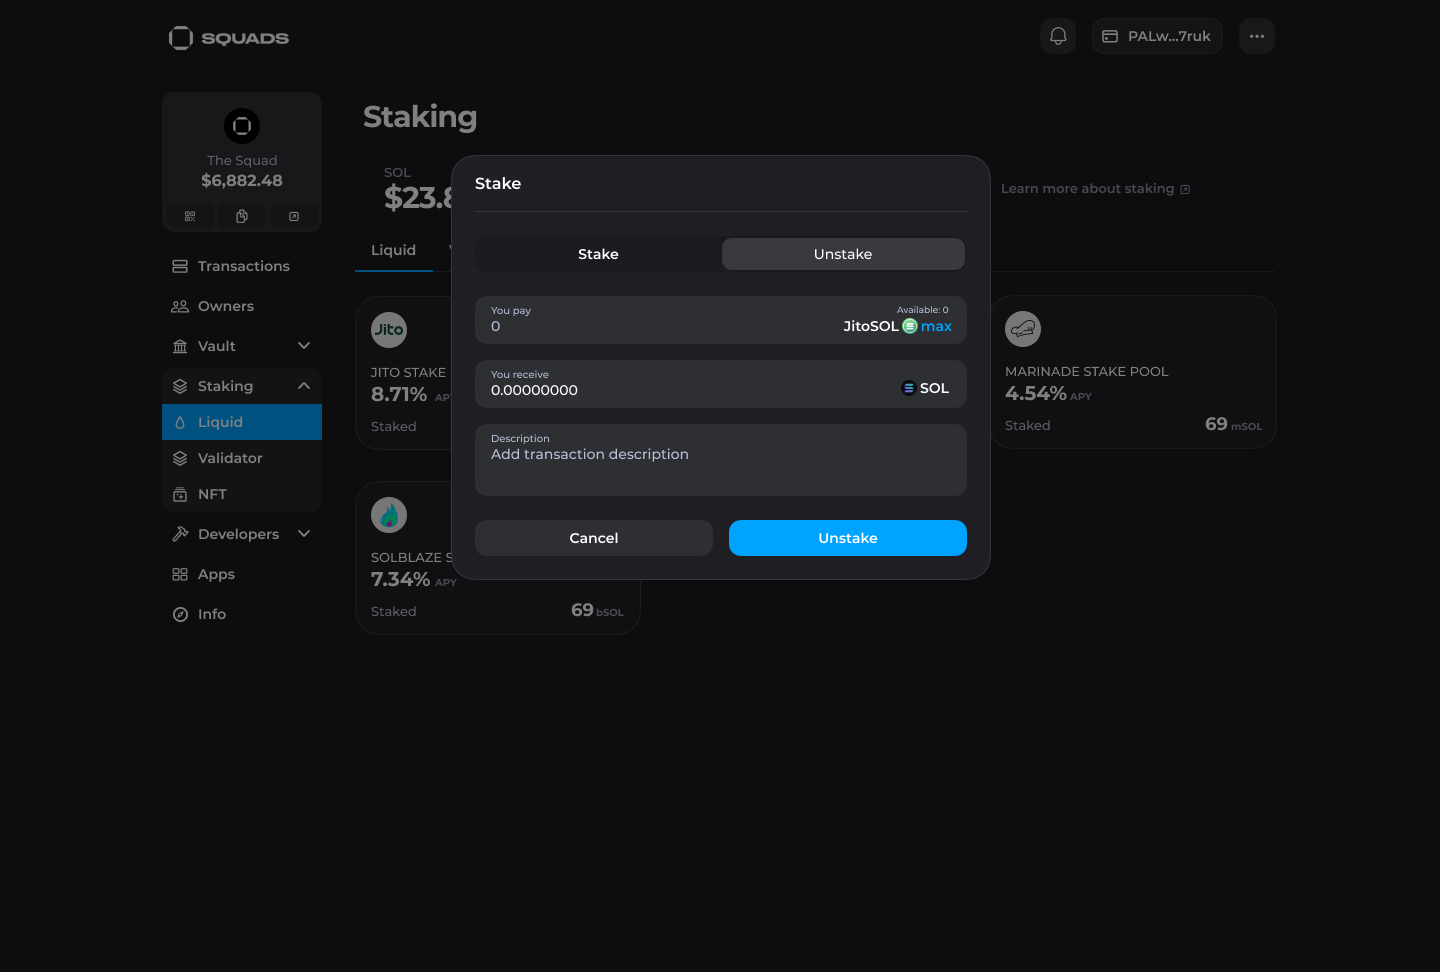This screenshot has width=1440, height=972.
Task: Cancel the stake dialog
Action: 594,538
